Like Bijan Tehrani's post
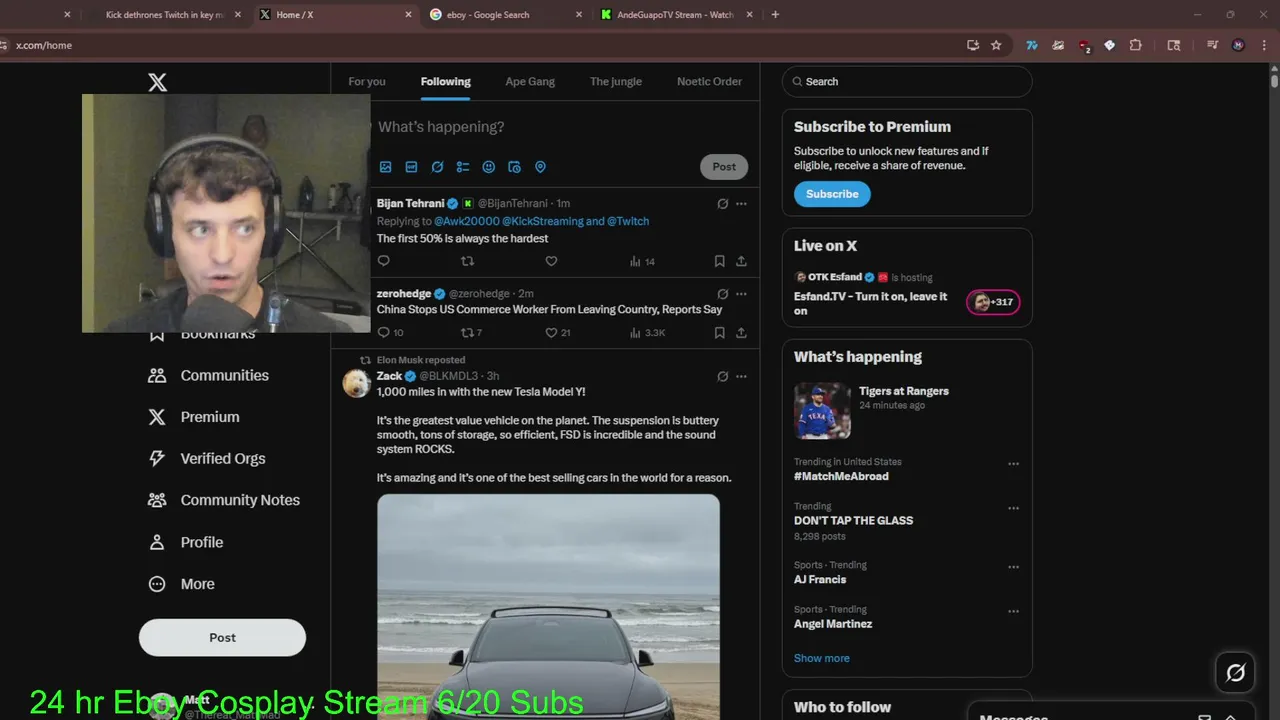 tap(551, 261)
